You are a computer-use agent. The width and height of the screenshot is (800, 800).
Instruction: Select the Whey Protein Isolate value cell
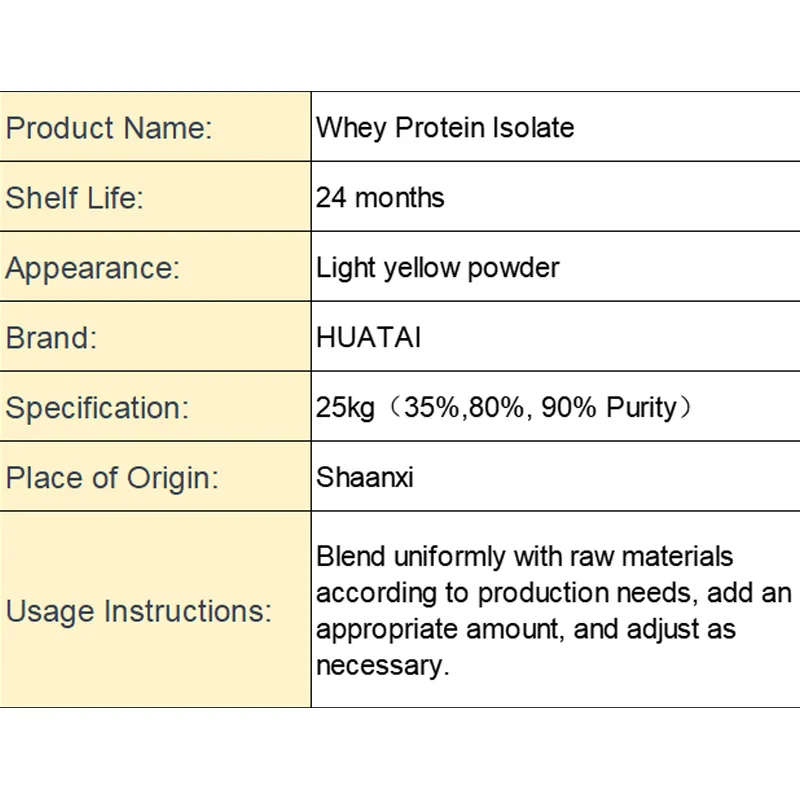tap(556, 127)
